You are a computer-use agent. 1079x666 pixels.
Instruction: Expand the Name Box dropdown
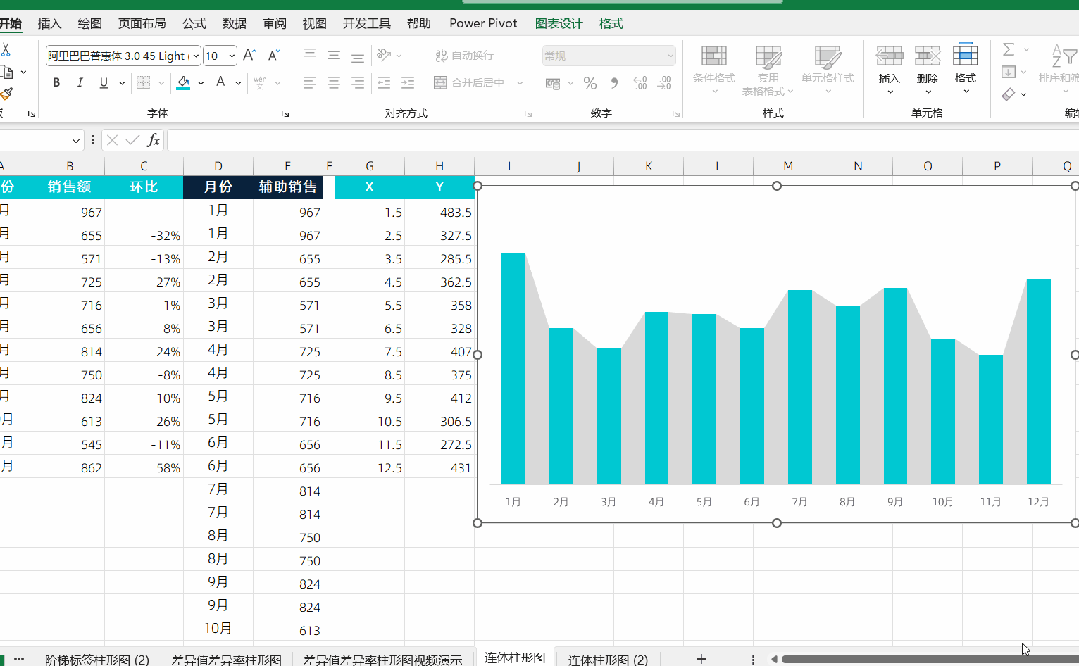[76, 140]
